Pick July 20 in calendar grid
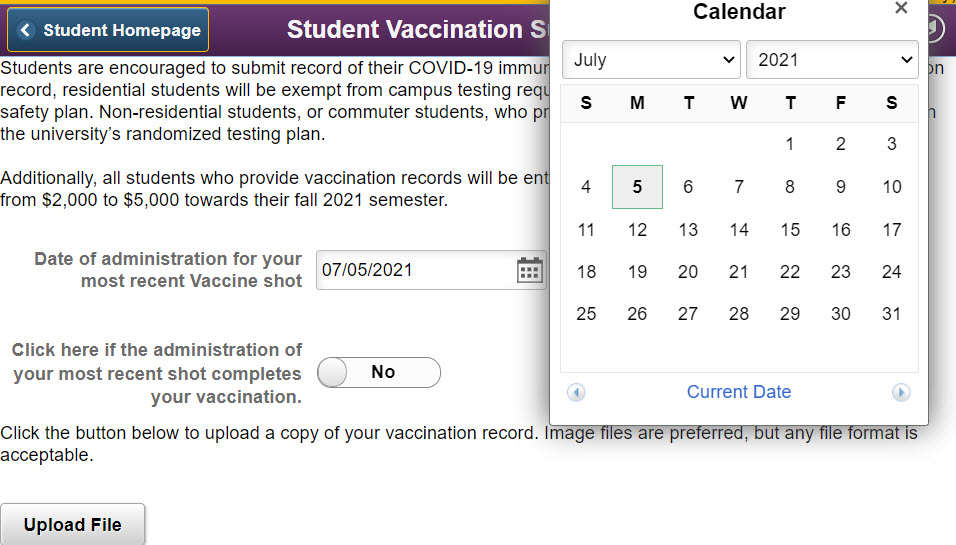This screenshot has width=956, height=545. [x=688, y=272]
